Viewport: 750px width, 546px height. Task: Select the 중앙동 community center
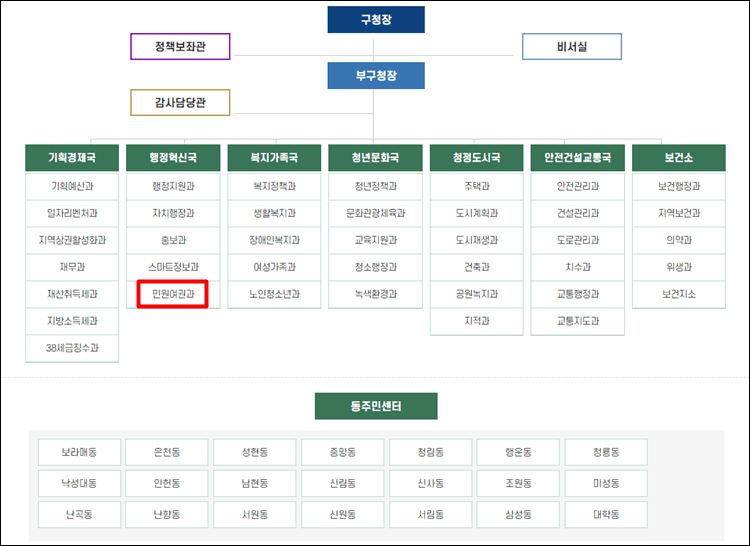pos(342,452)
